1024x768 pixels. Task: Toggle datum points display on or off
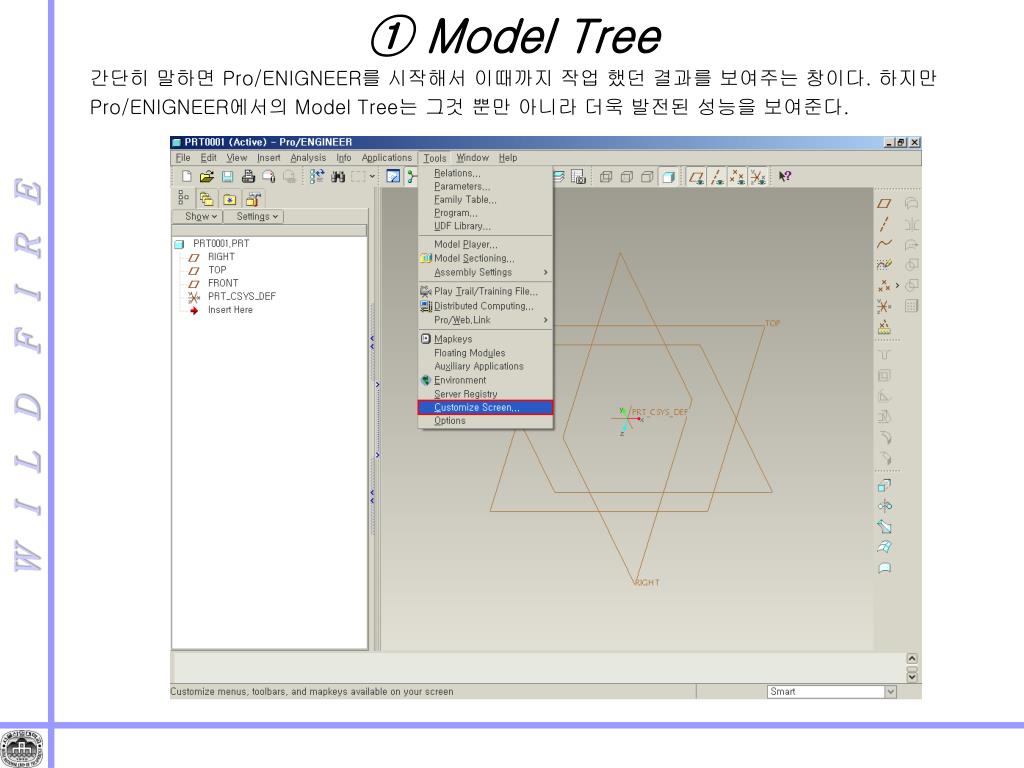[x=737, y=176]
